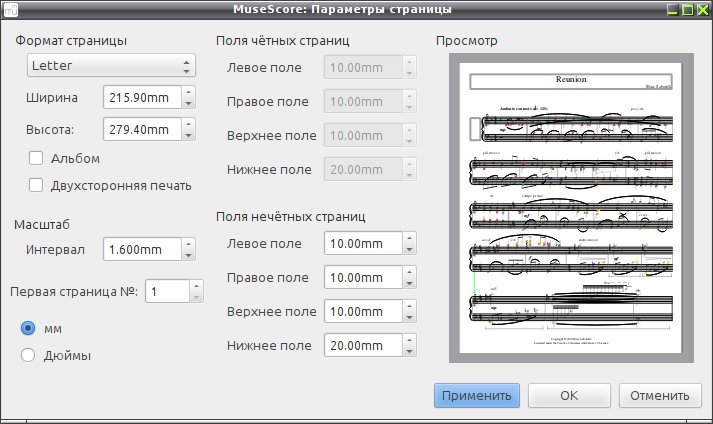Click the Высота height input field
713x424 pixels.
[142, 129]
